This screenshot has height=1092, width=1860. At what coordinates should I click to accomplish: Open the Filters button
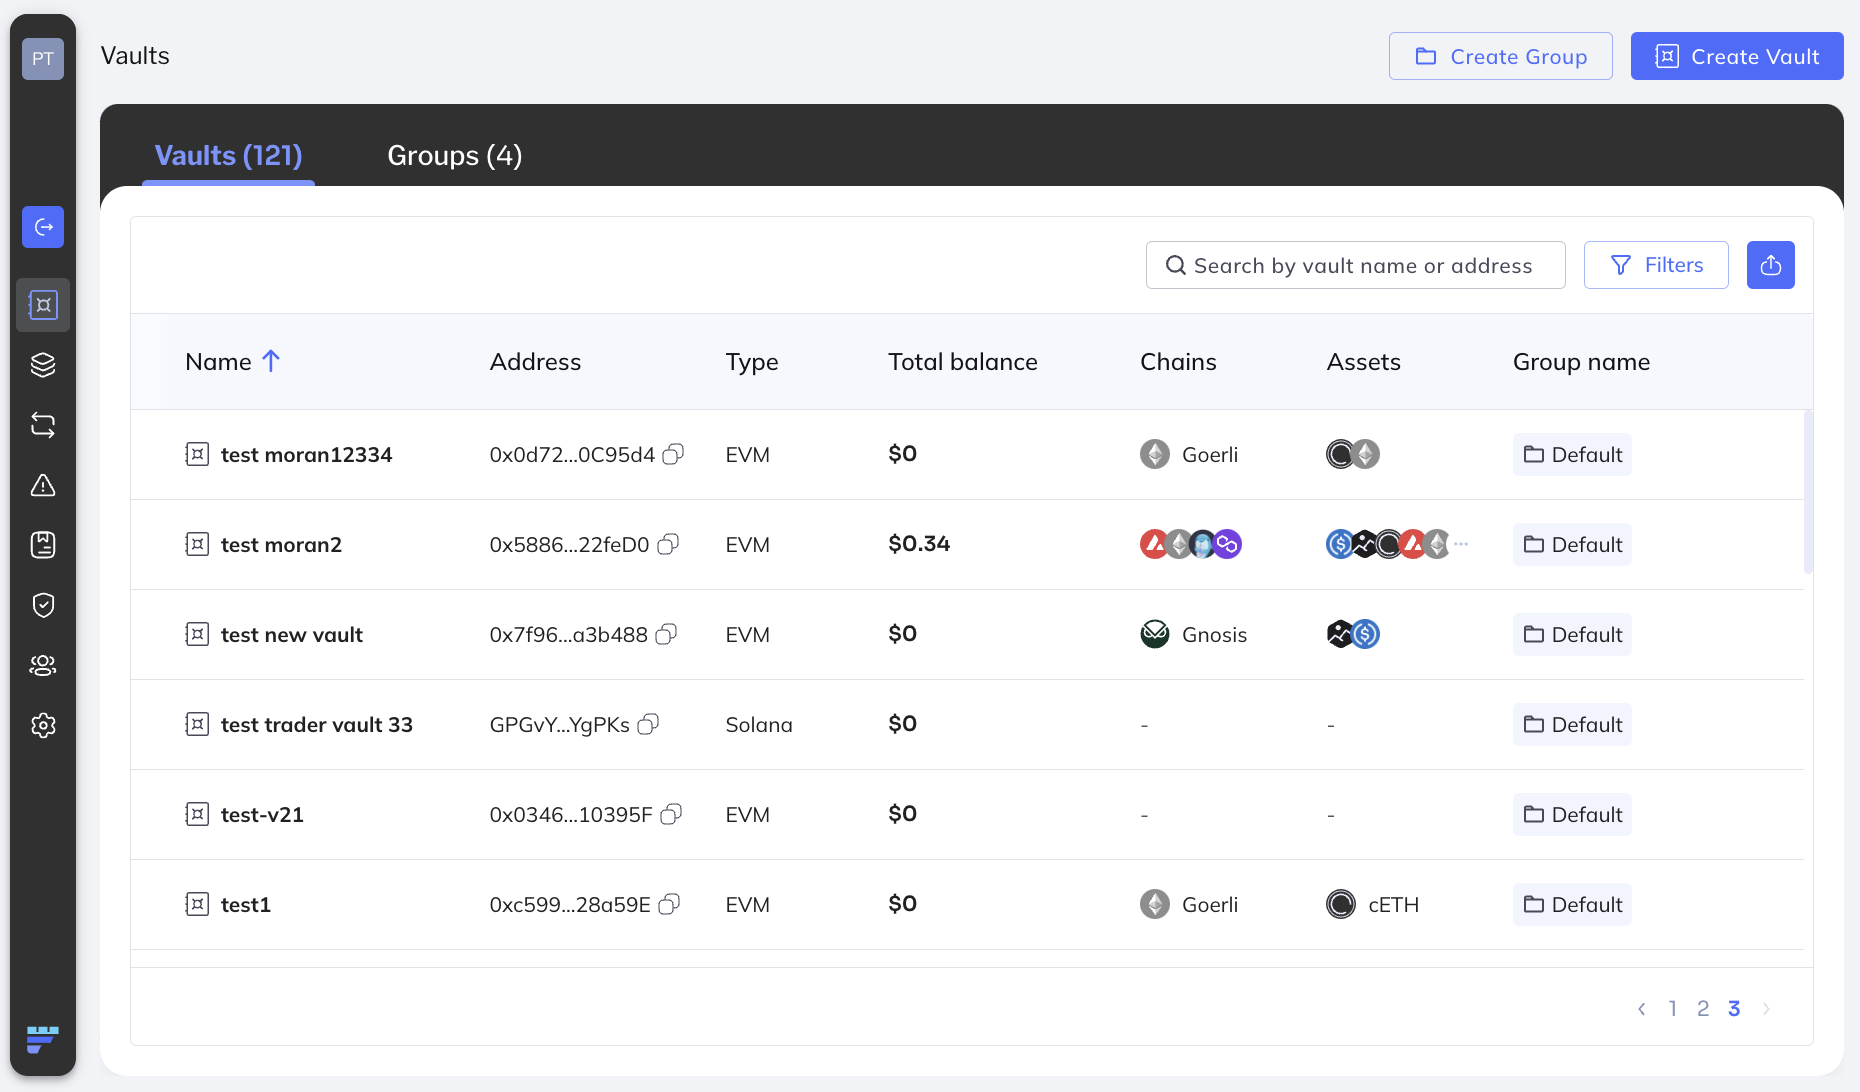coord(1656,265)
